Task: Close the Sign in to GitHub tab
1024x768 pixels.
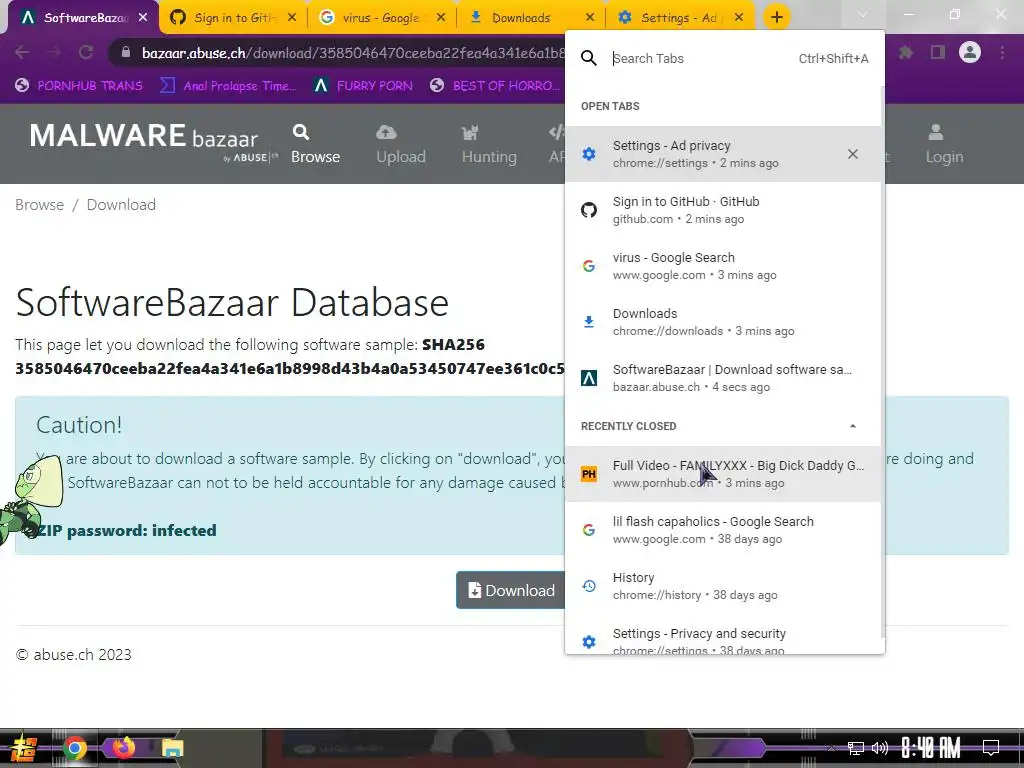Action: [x=292, y=18]
